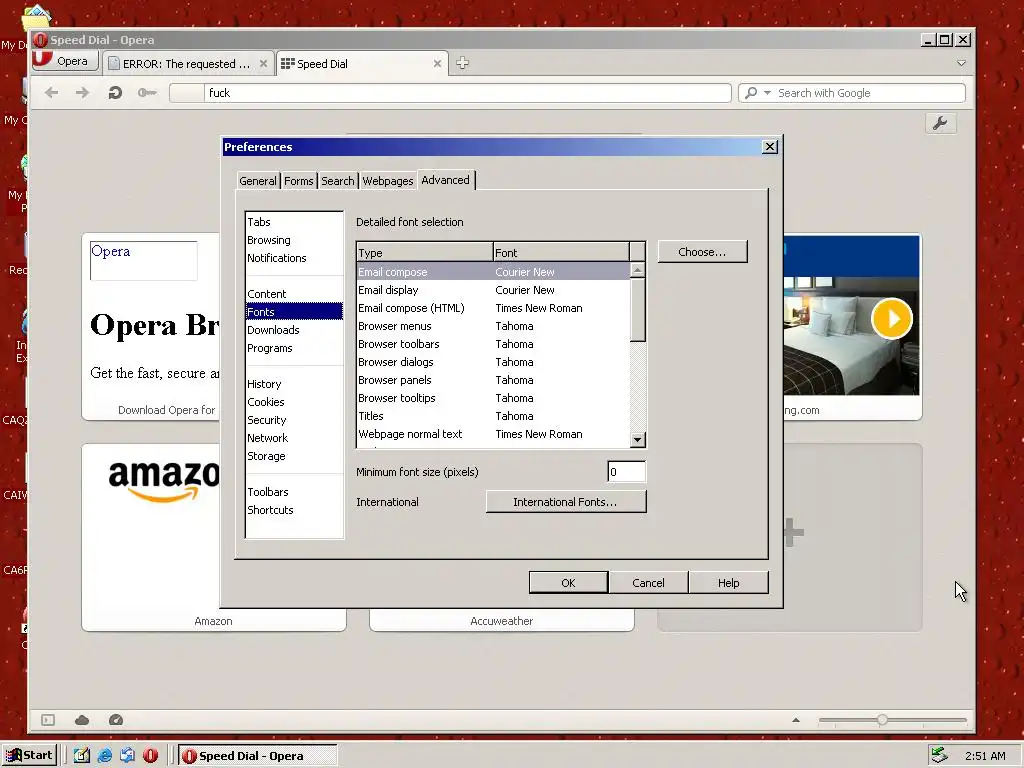Click the font list scroll up arrow
Viewport: 1024px width, 768px height.
tap(638, 269)
